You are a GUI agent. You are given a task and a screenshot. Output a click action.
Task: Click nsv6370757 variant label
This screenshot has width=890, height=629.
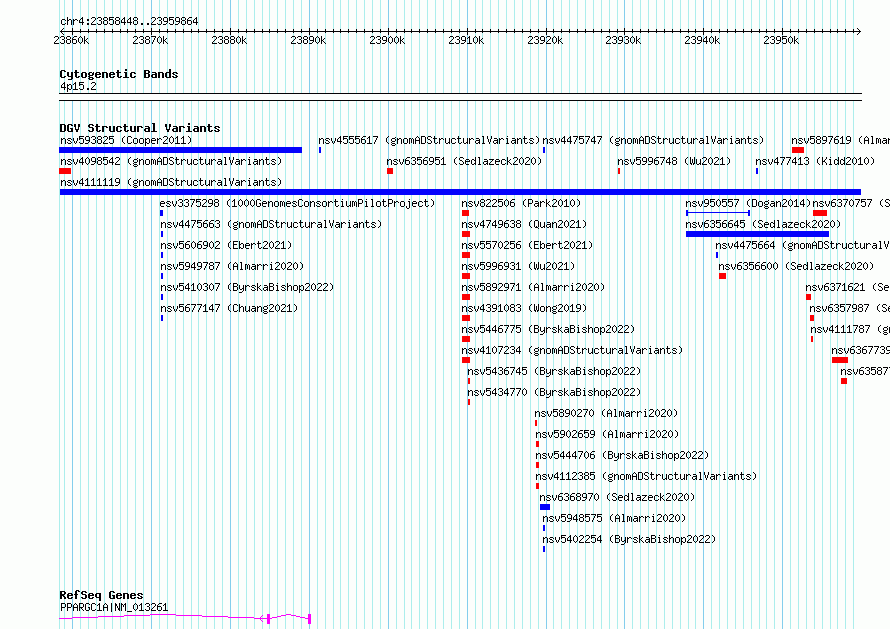tap(851, 203)
